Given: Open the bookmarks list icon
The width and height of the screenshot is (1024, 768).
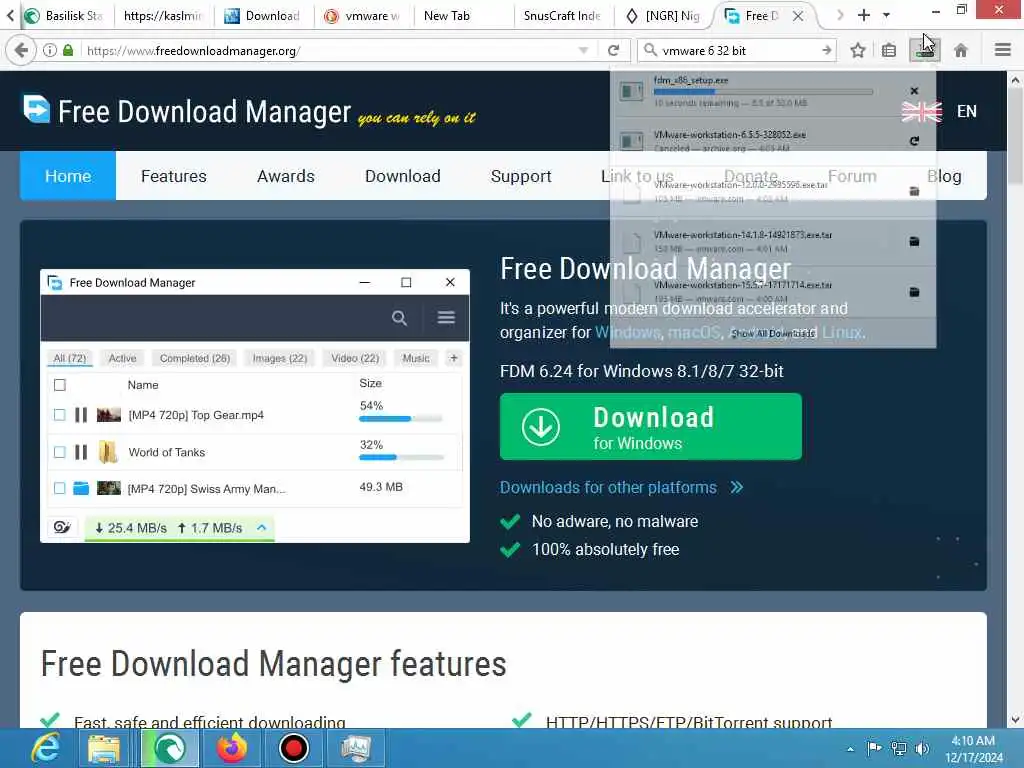Looking at the screenshot, I should (889, 50).
